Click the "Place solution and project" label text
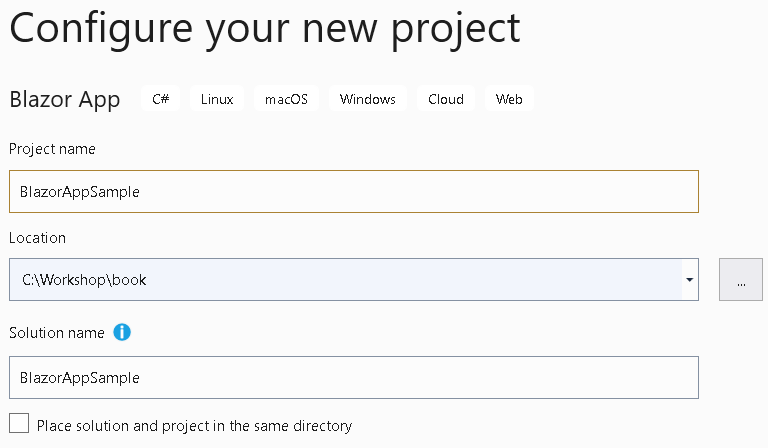The width and height of the screenshot is (768, 448). click(194, 426)
